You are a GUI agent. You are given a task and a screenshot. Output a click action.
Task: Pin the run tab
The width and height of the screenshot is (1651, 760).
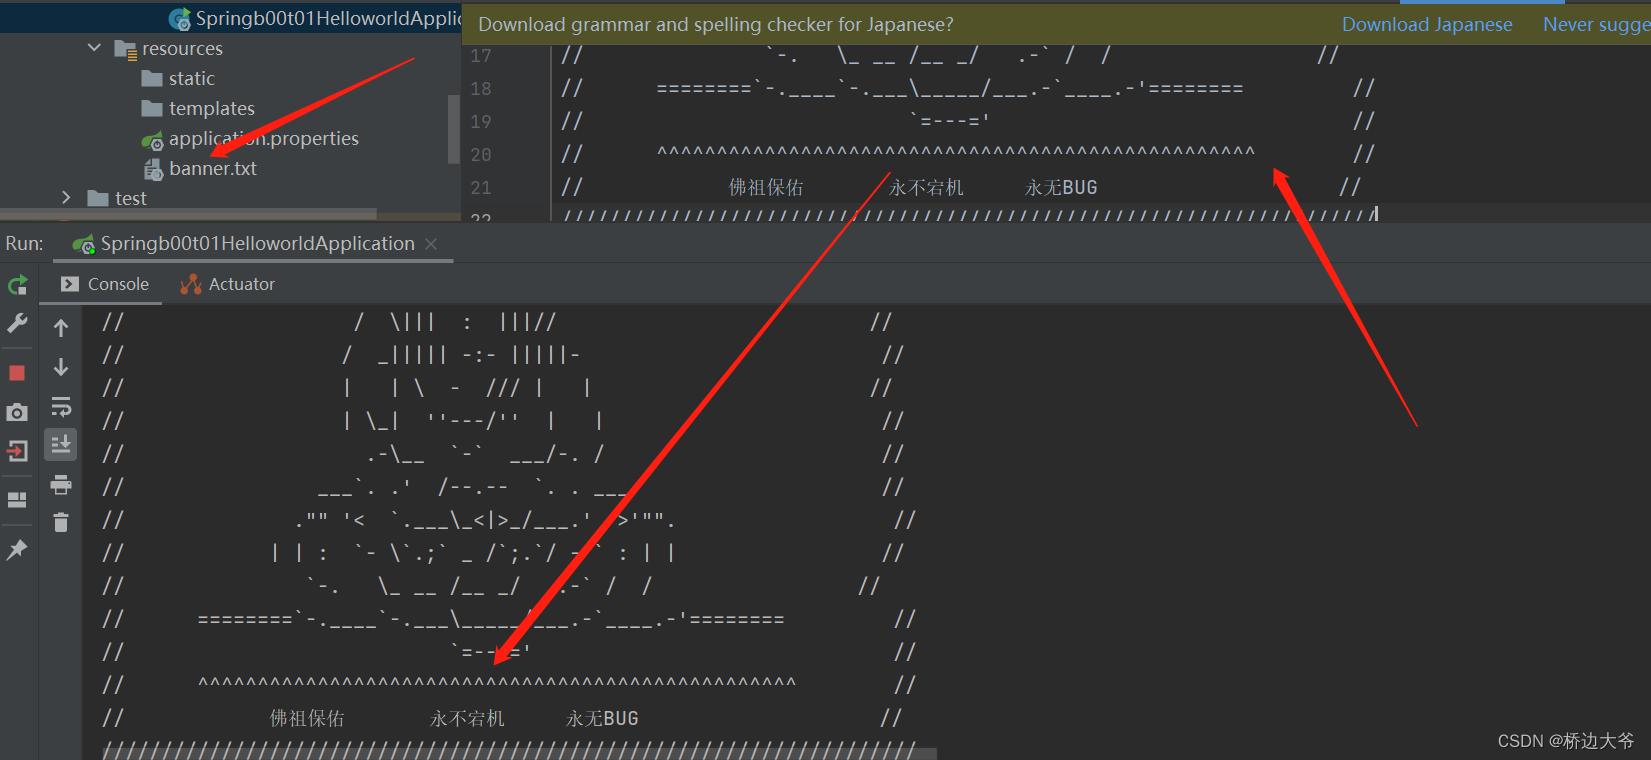point(17,549)
